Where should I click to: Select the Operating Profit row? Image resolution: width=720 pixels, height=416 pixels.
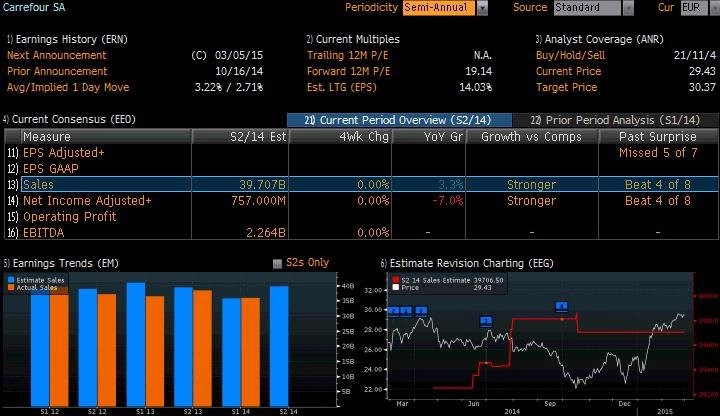(361, 217)
